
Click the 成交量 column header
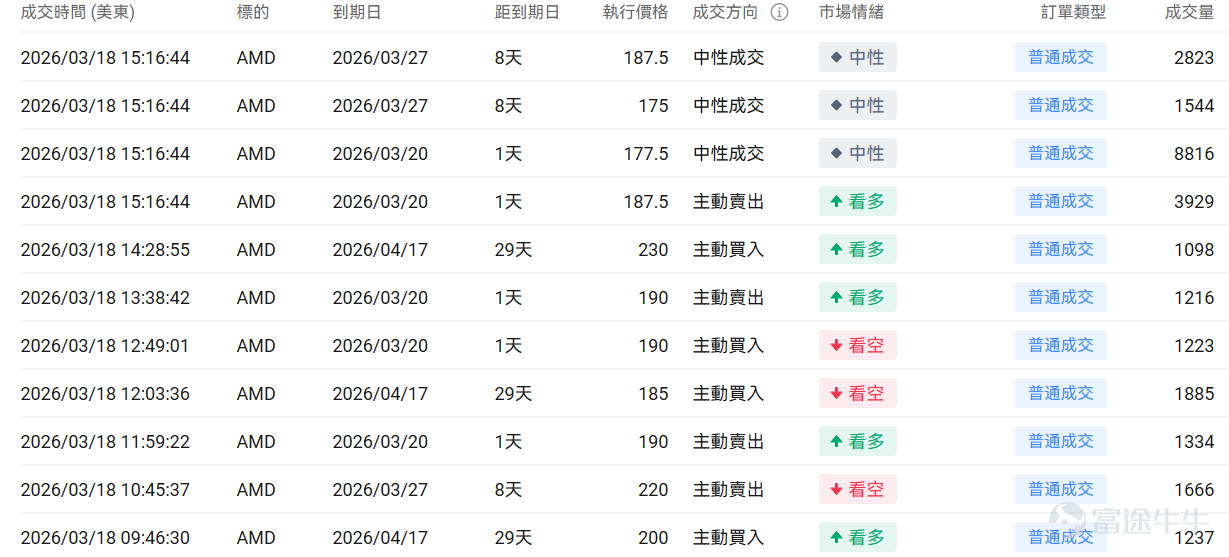[x=1190, y=13]
